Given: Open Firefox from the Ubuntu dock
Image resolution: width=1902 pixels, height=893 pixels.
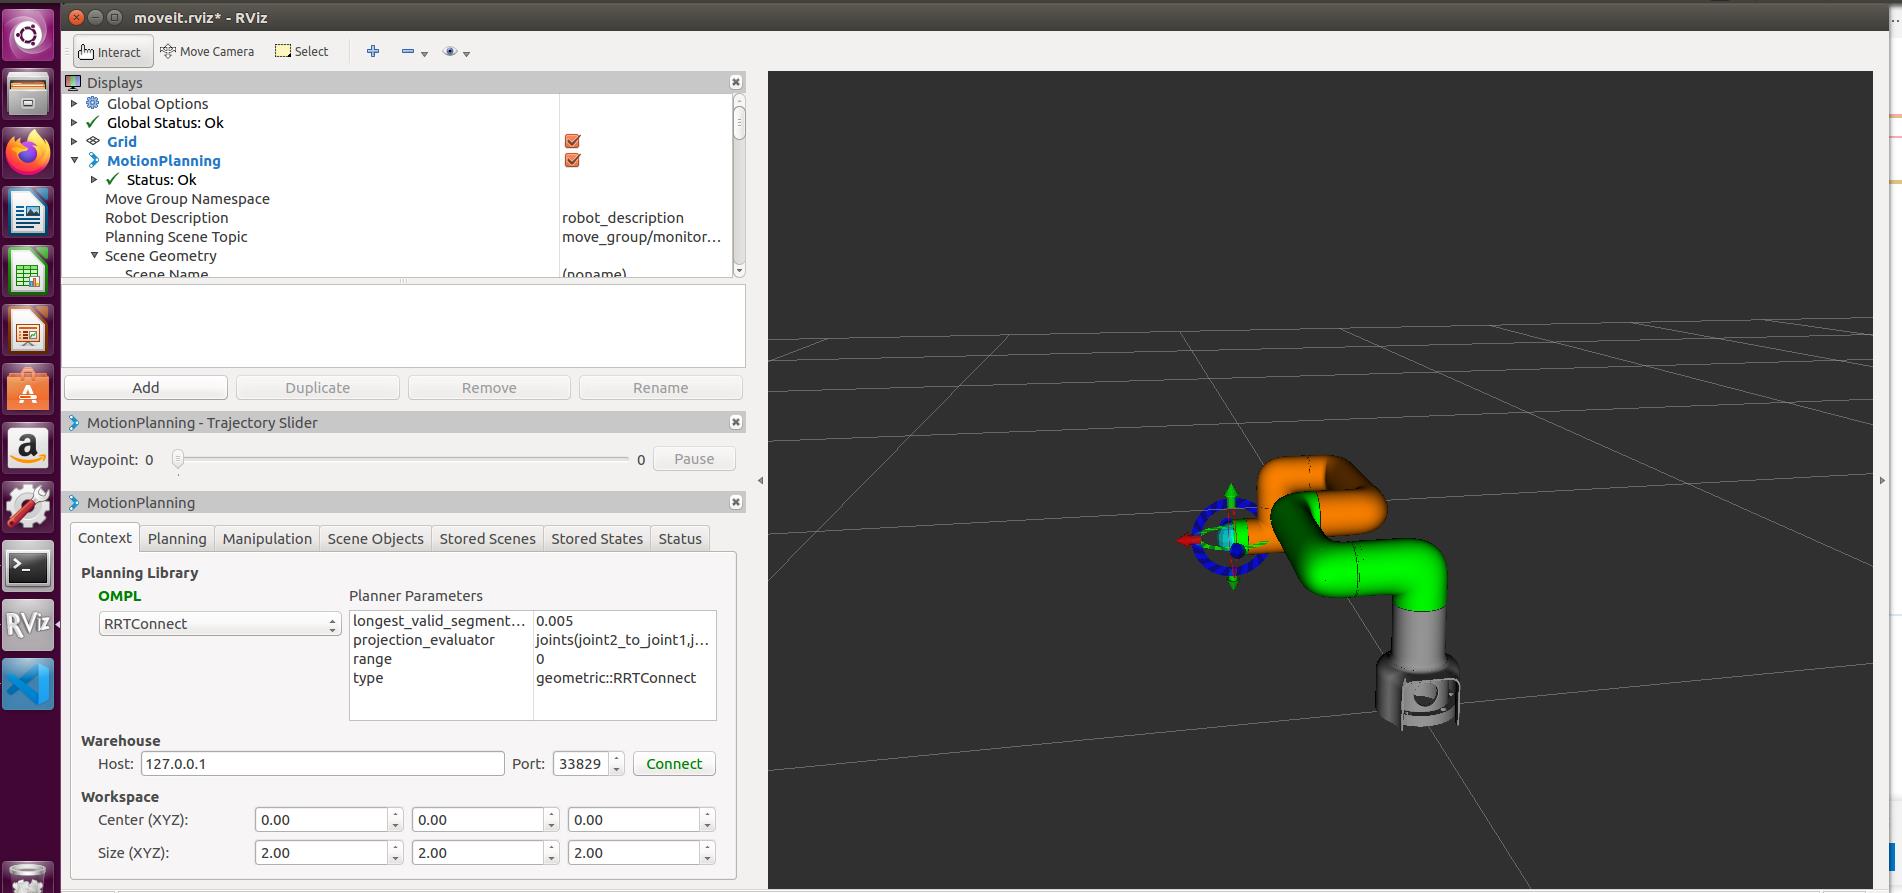Looking at the screenshot, I should [28, 154].
